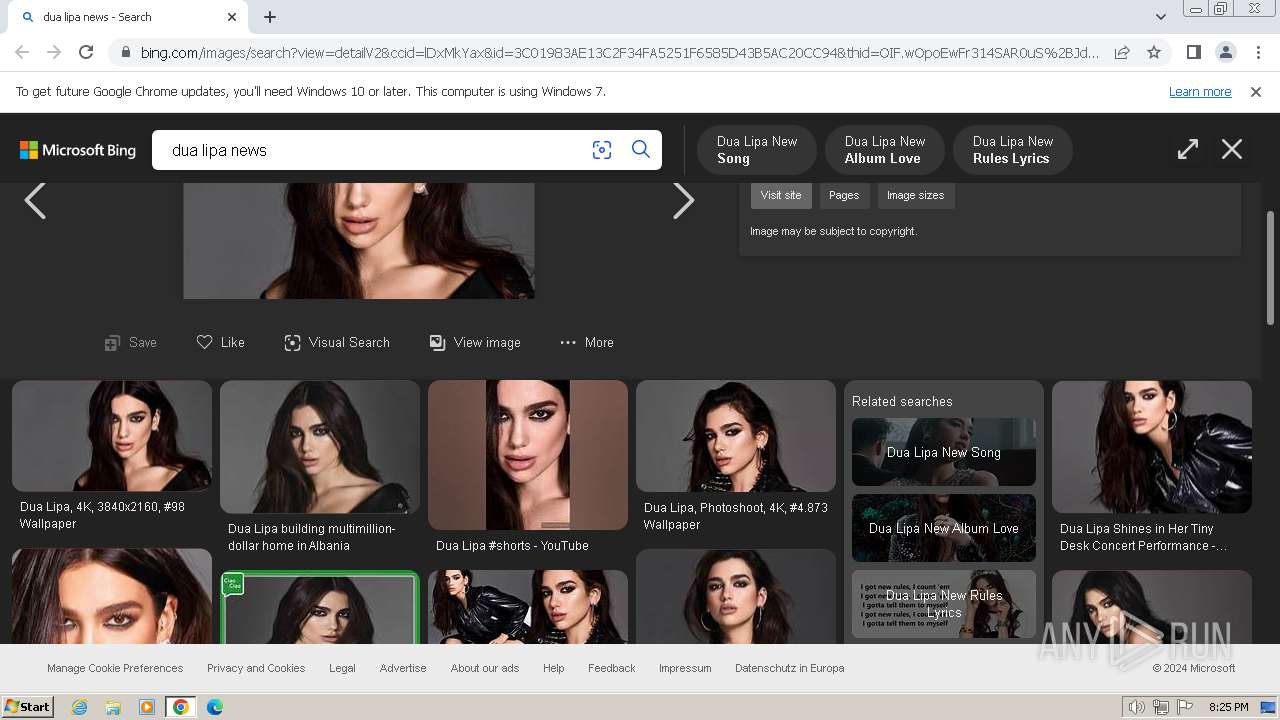Go back with browser back arrow
This screenshot has width=1280, height=720.
pyautogui.click(x=22, y=52)
